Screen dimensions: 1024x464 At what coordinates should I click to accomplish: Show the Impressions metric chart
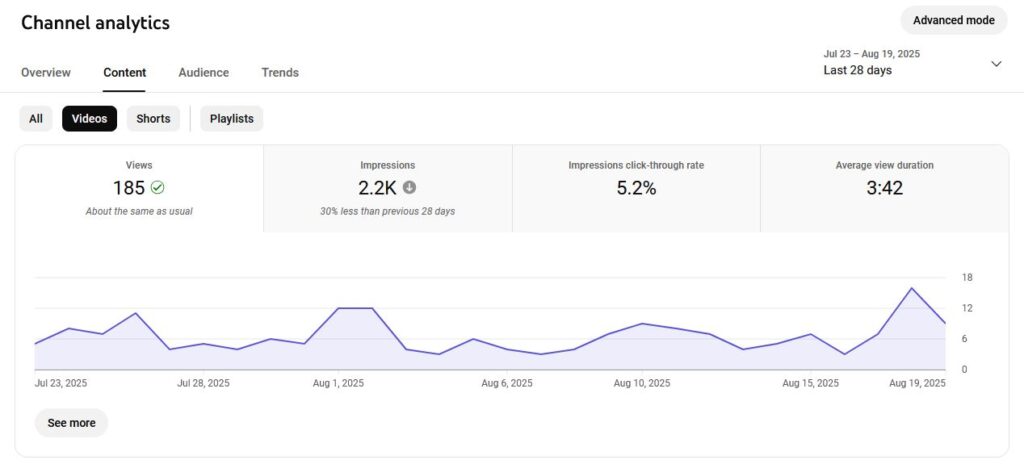point(387,188)
